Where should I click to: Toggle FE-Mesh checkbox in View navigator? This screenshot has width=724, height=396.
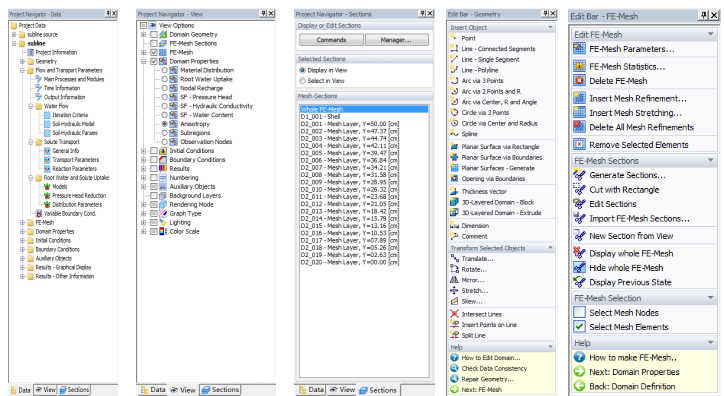click(154, 52)
